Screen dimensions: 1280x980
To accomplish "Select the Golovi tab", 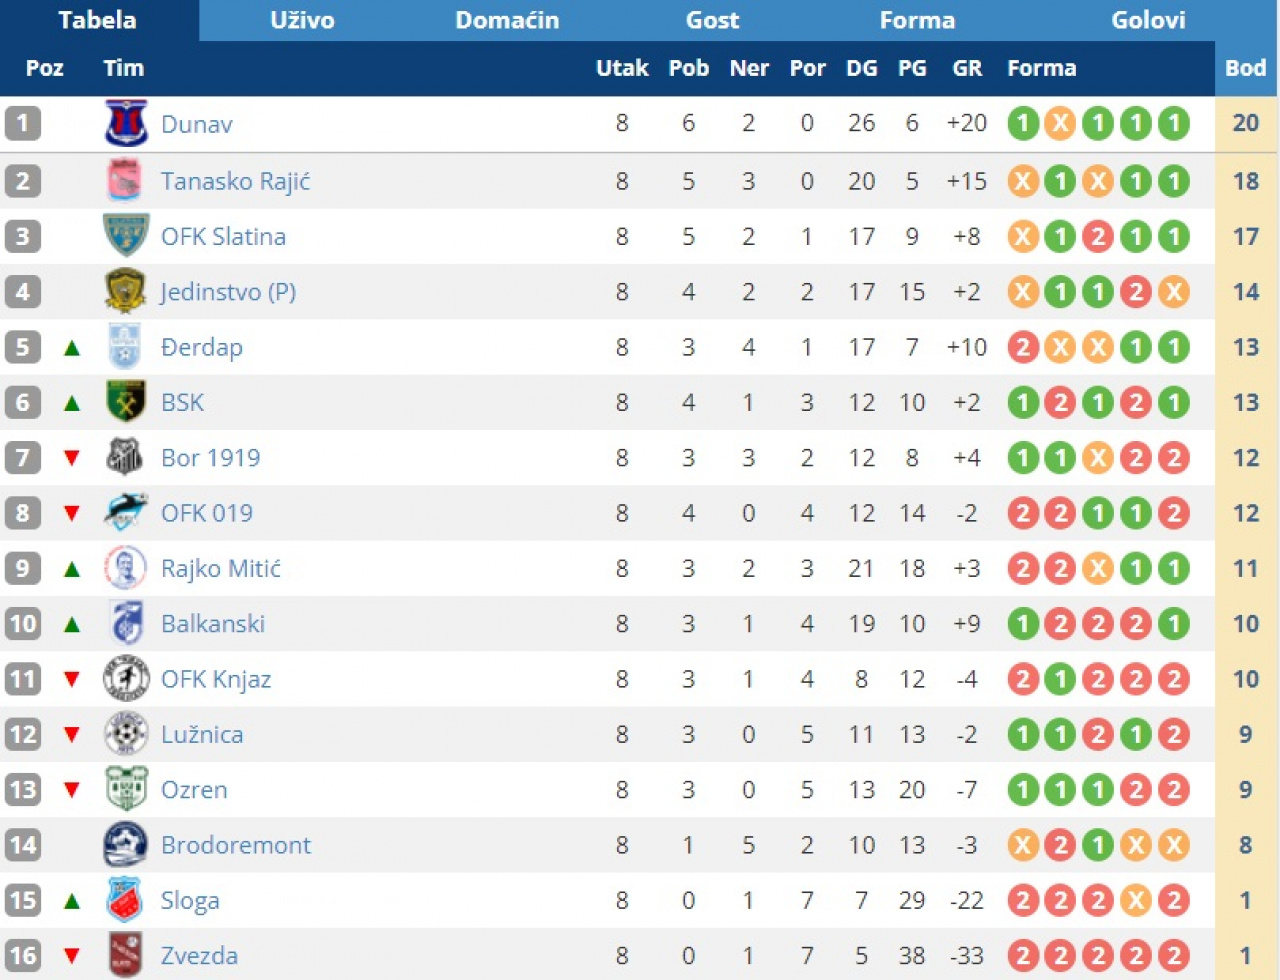I will (x=1148, y=20).
